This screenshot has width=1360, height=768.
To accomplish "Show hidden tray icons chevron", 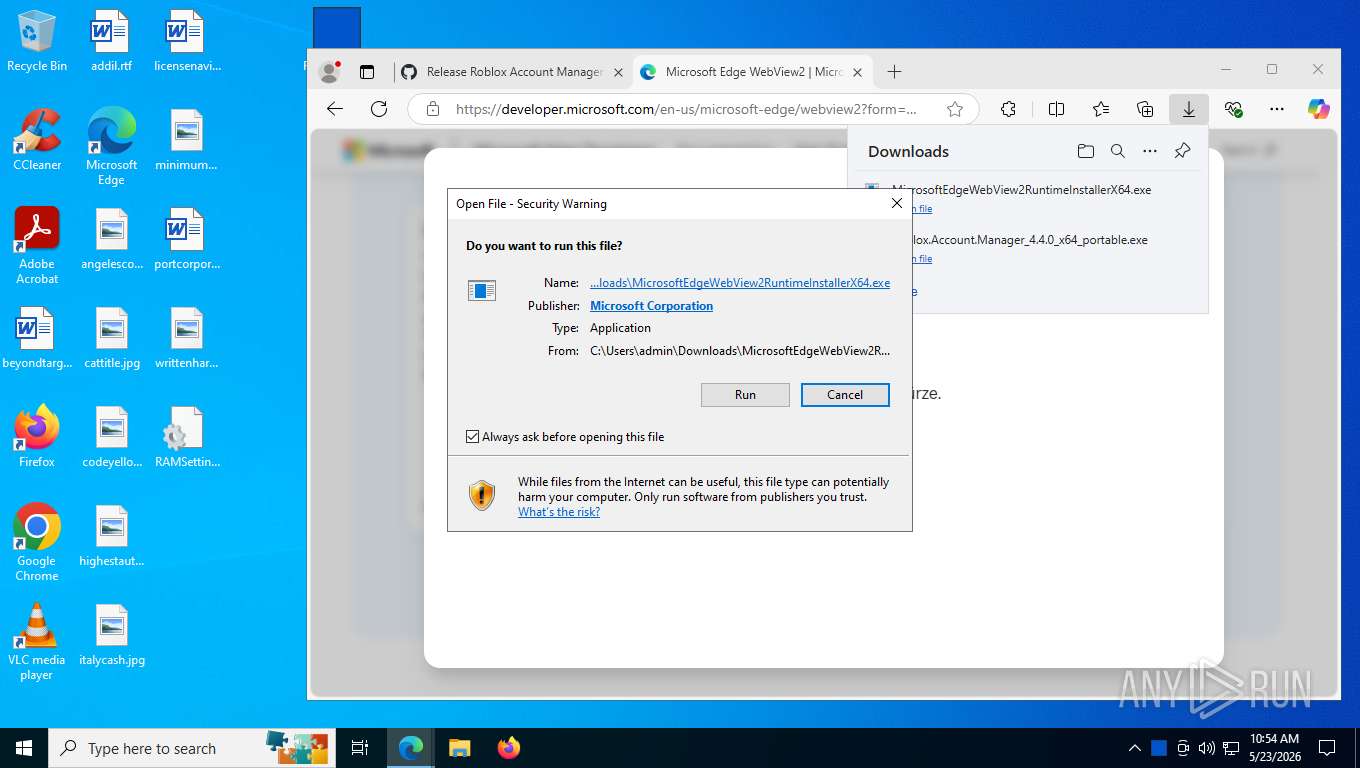I will (x=1135, y=748).
